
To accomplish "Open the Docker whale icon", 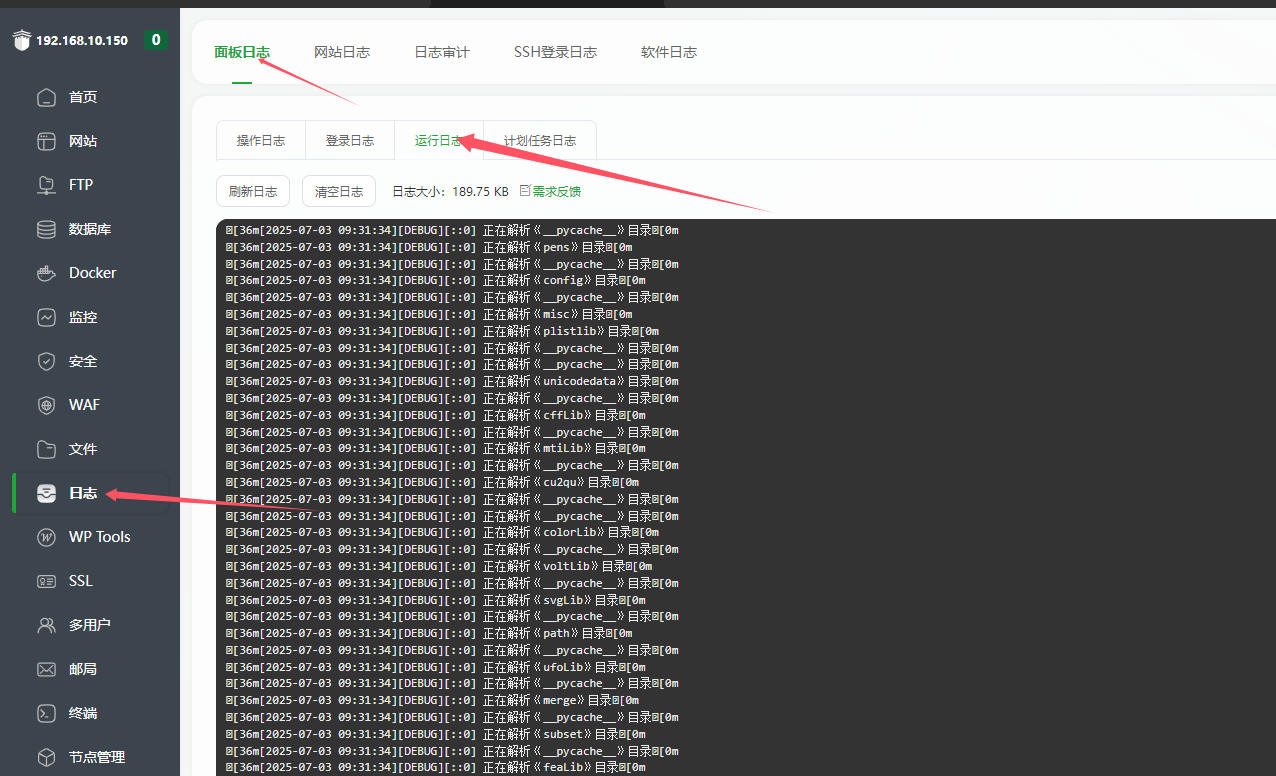I will tap(46, 273).
